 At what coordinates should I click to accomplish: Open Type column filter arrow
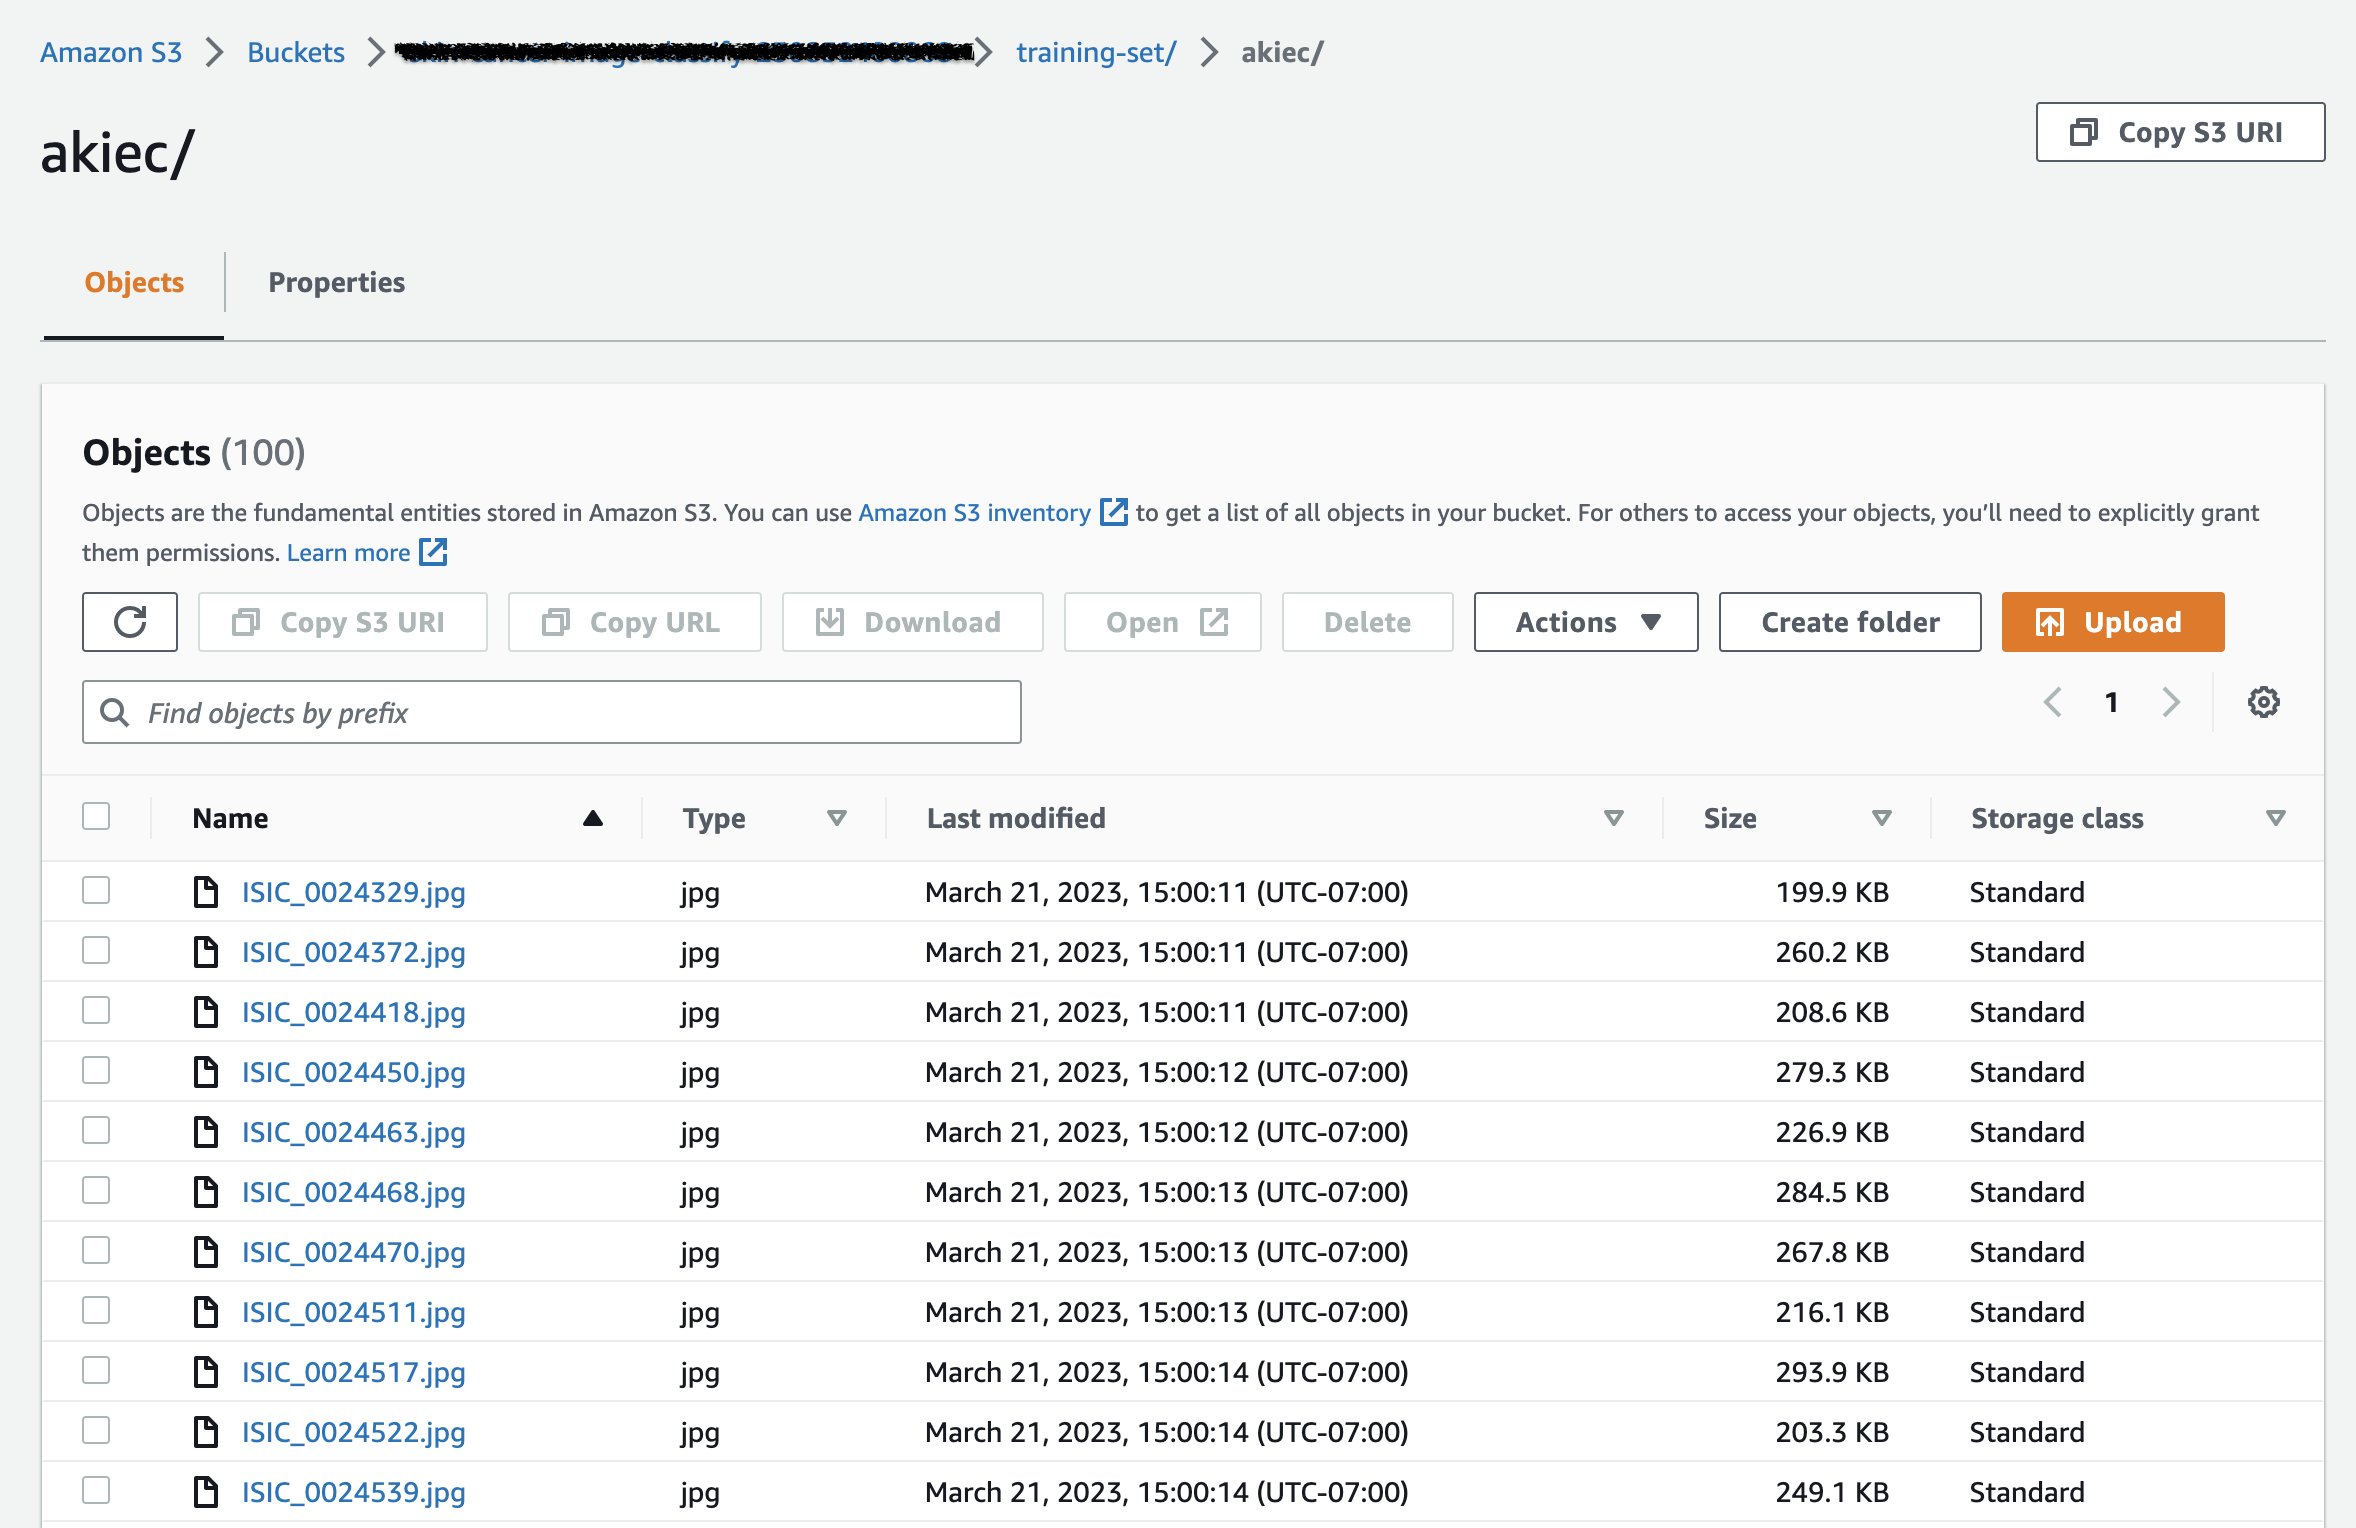click(x=837, y=818)
